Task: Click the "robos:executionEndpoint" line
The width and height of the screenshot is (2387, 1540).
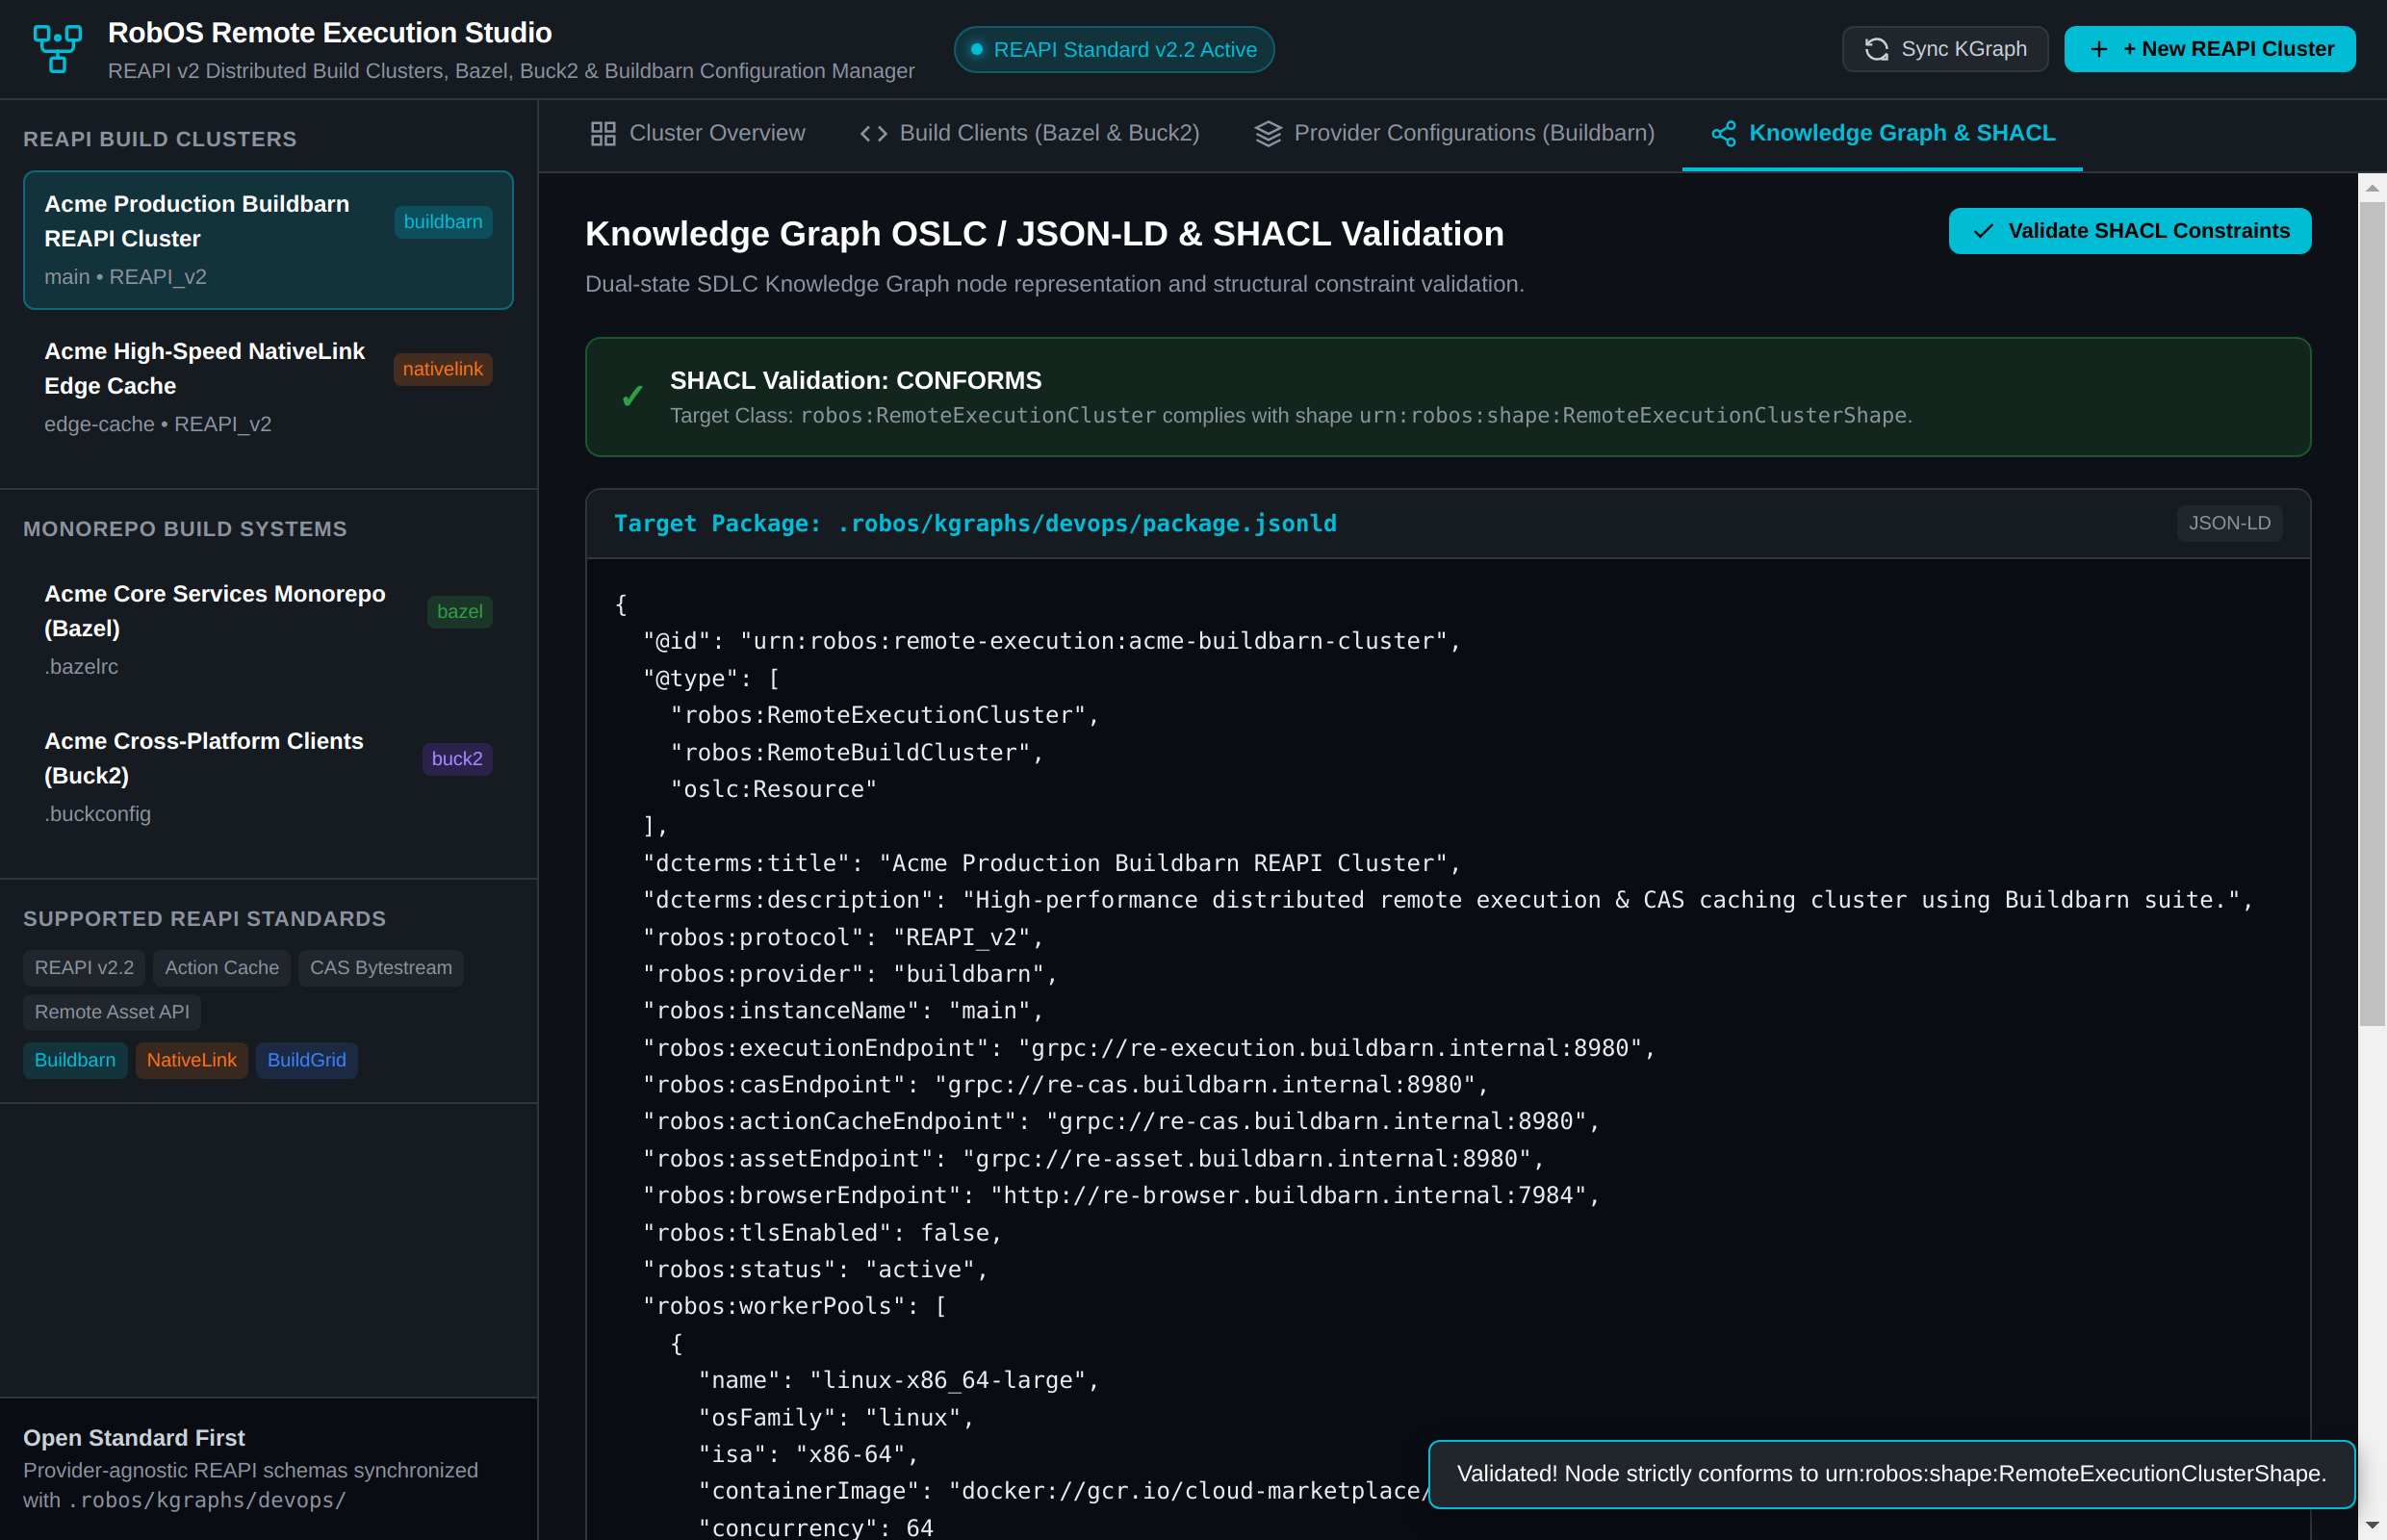Action: click(x=1148, y=1048)
